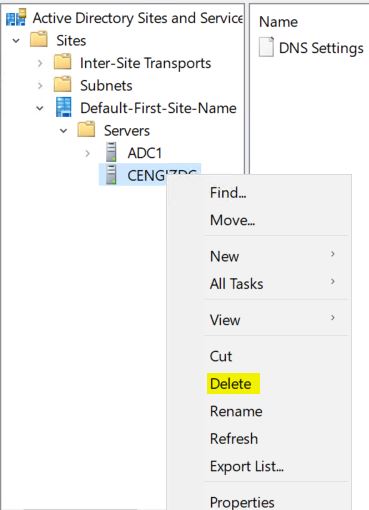Open the All Tasks submenu
Viewport: 369px width, 510px height.
236,284
